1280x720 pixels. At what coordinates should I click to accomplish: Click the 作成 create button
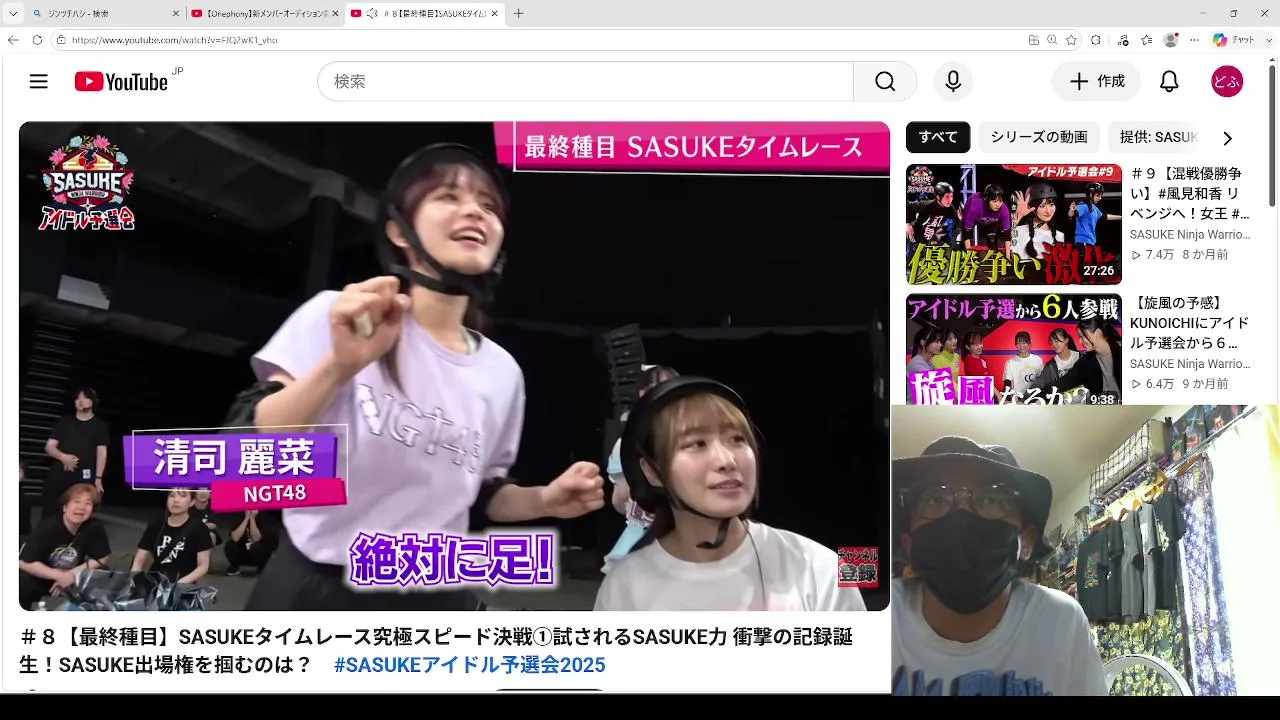[1097, 82]
